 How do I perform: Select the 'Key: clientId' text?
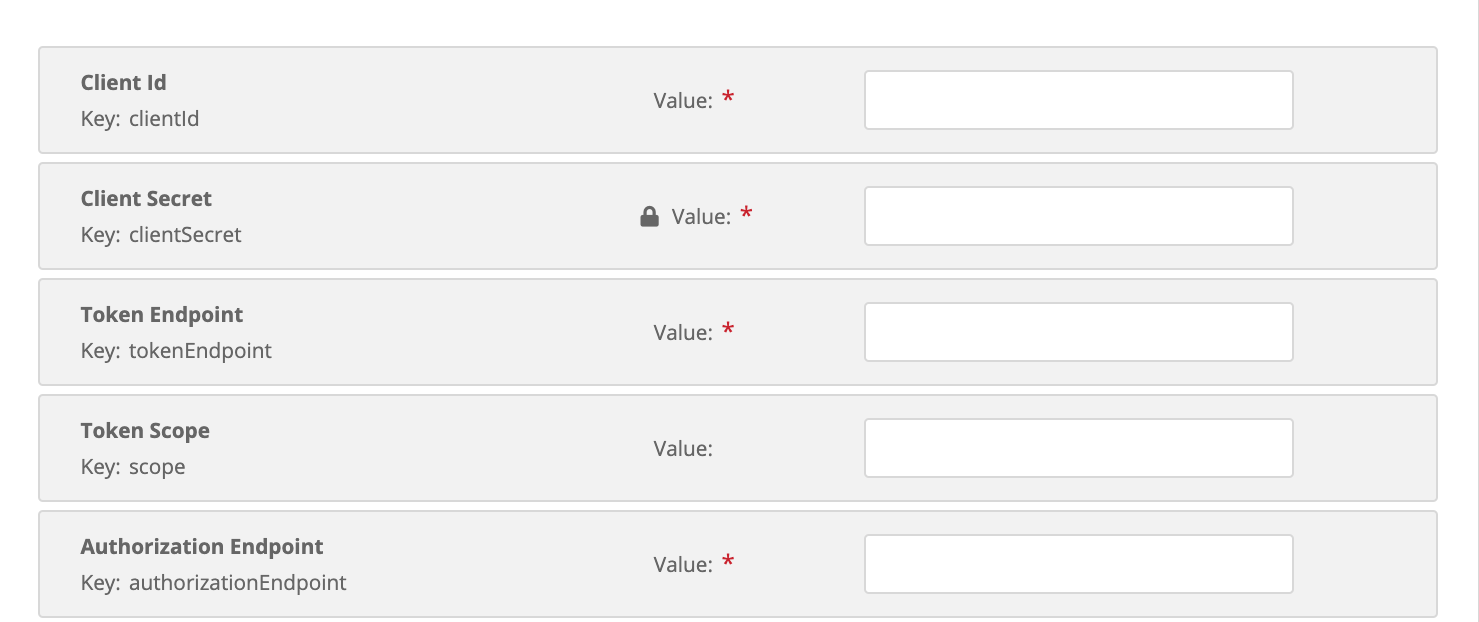[140, 119]
